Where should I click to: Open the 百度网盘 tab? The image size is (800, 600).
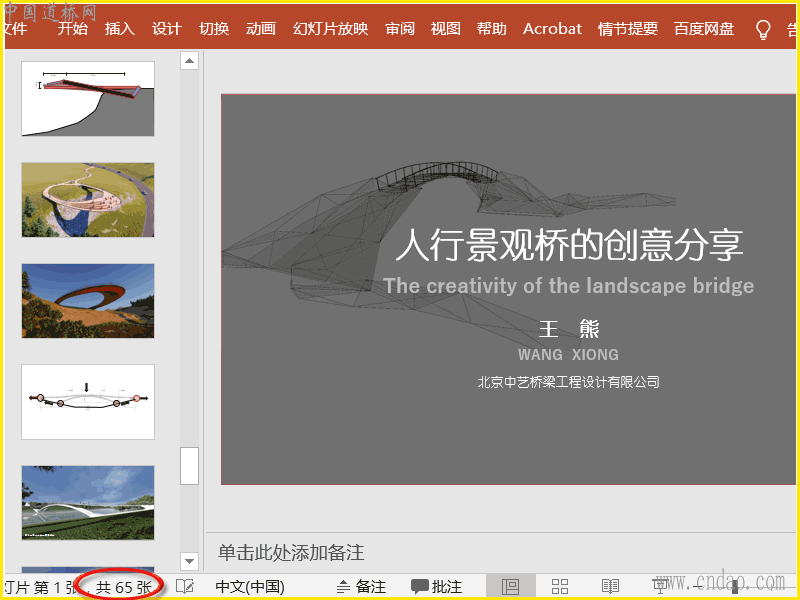pos(702,29)
